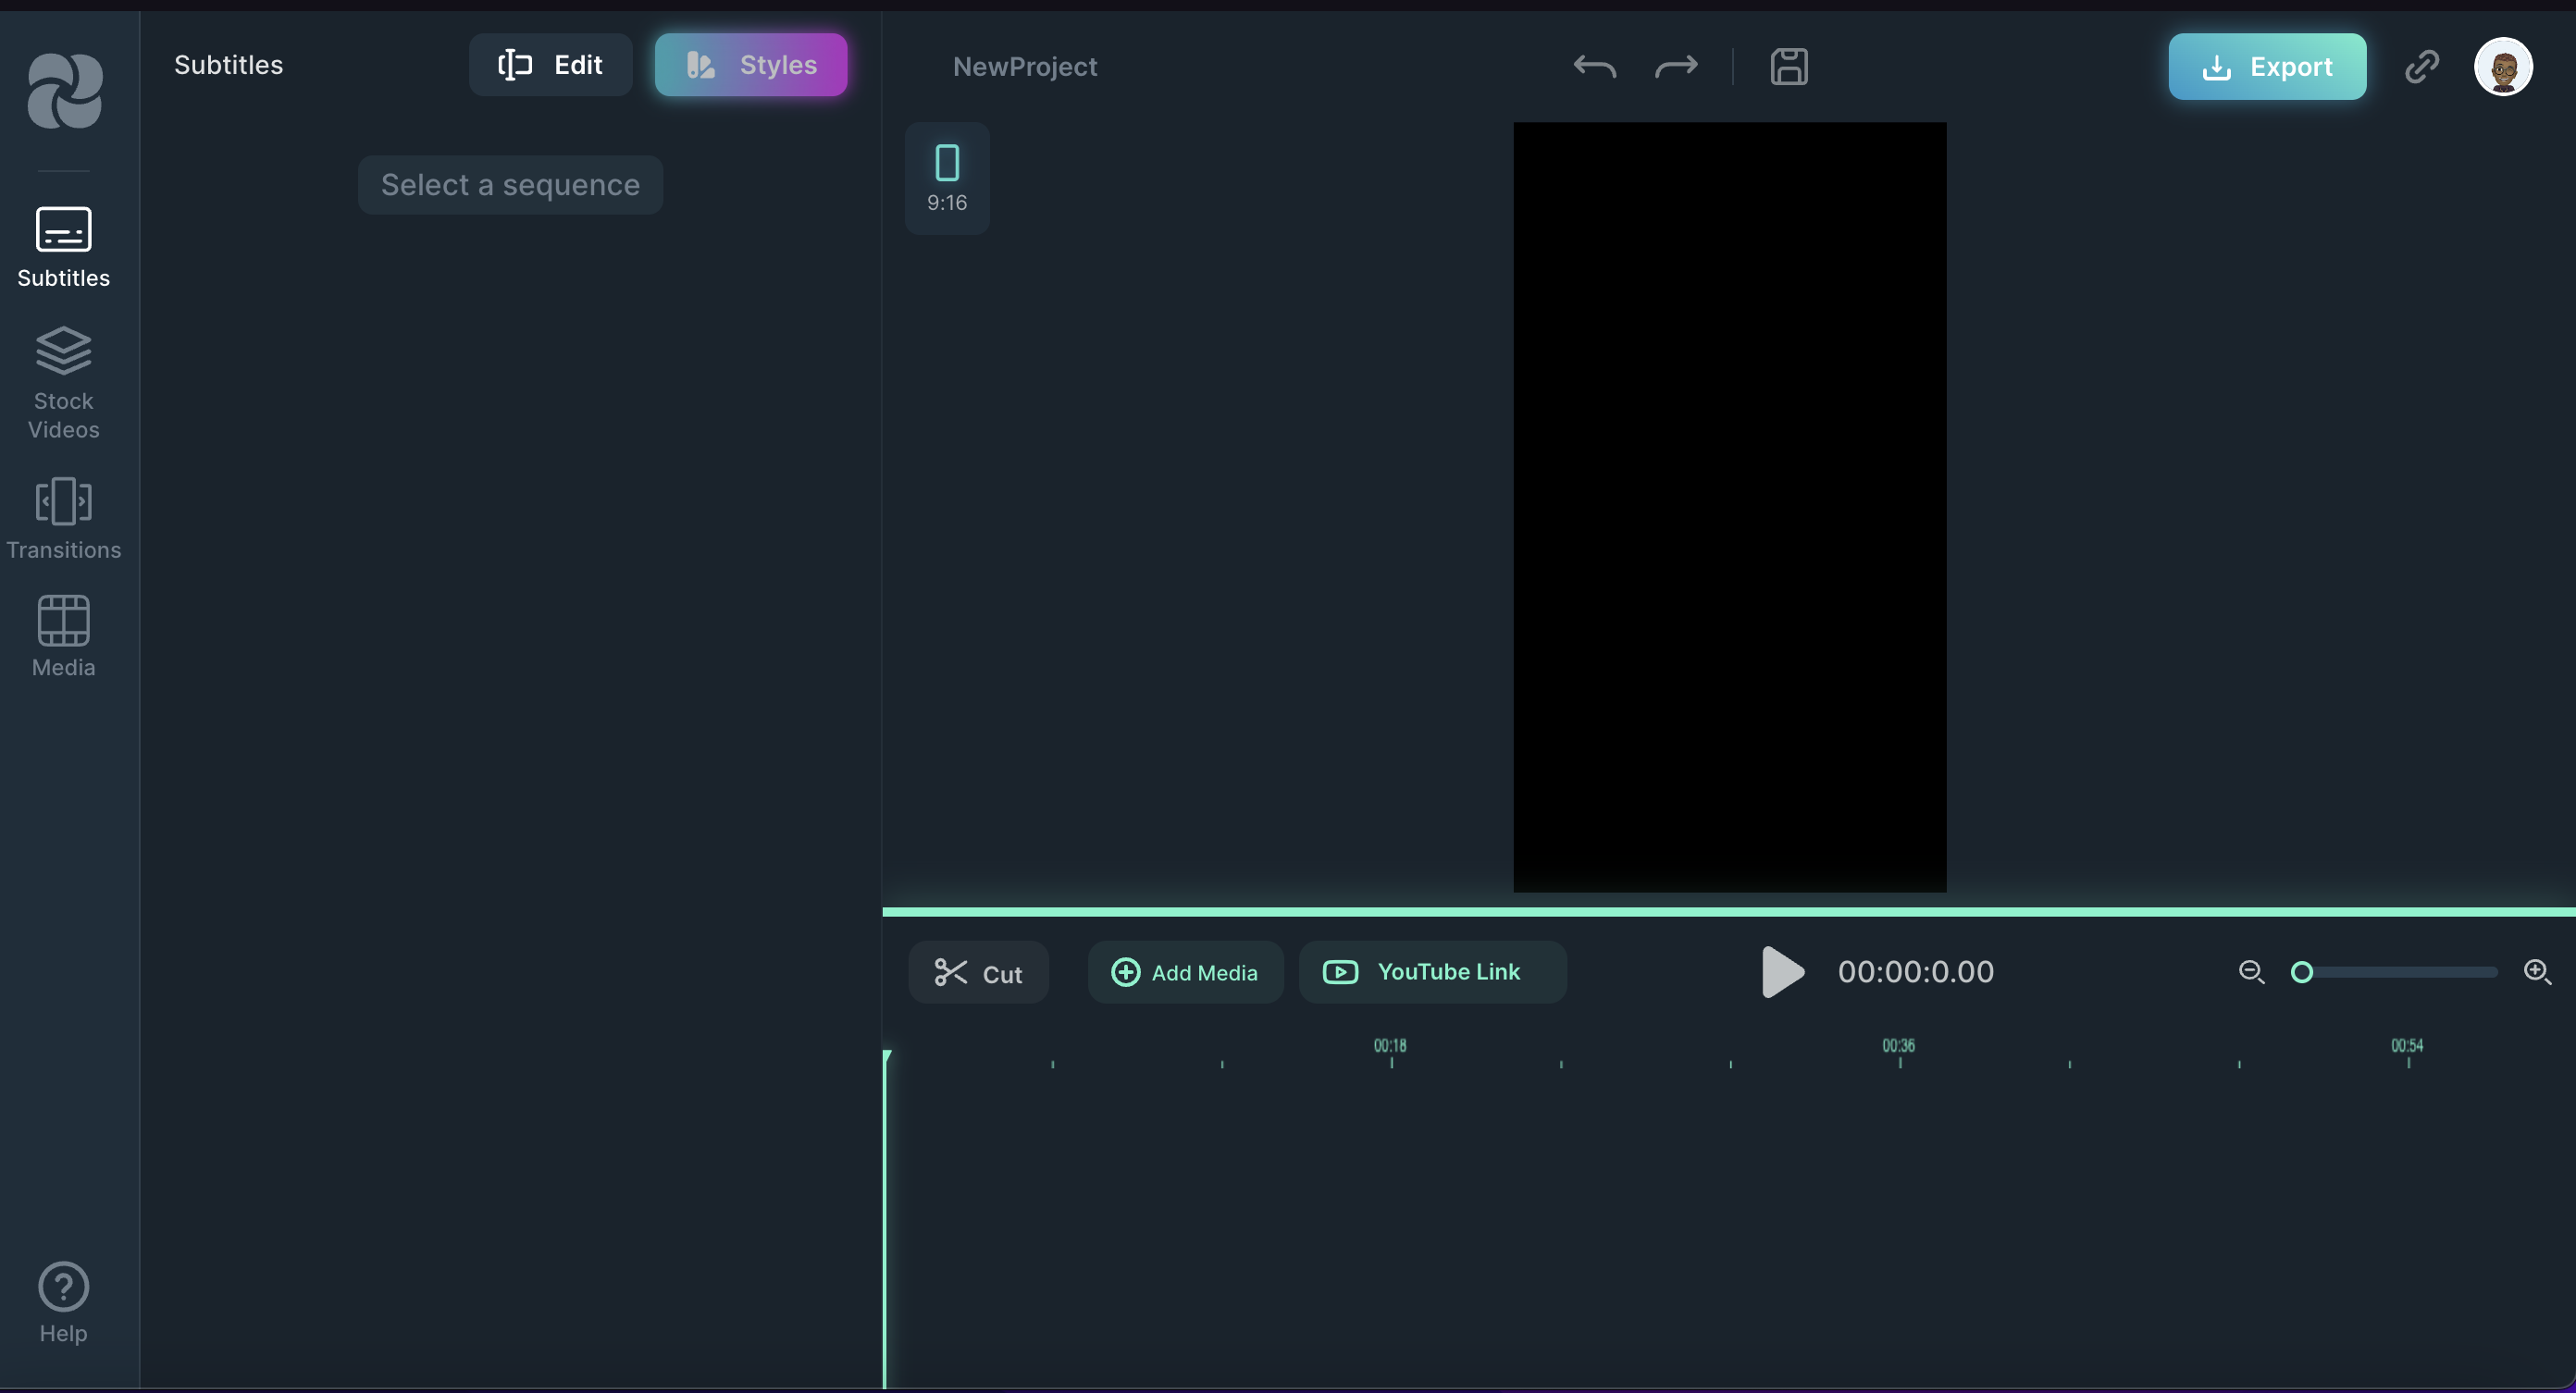Switch to the Edit tab

tap(550, 65)
